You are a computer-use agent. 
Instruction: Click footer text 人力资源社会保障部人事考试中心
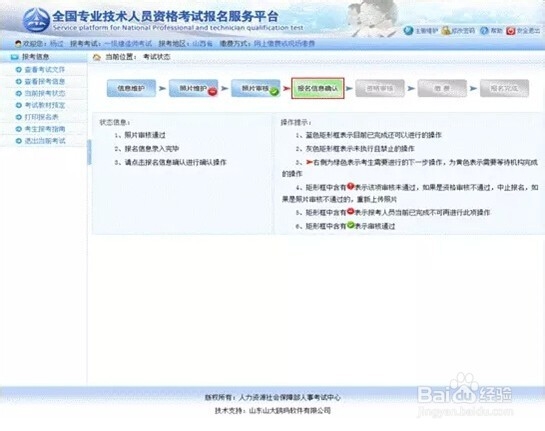(290, 397)
